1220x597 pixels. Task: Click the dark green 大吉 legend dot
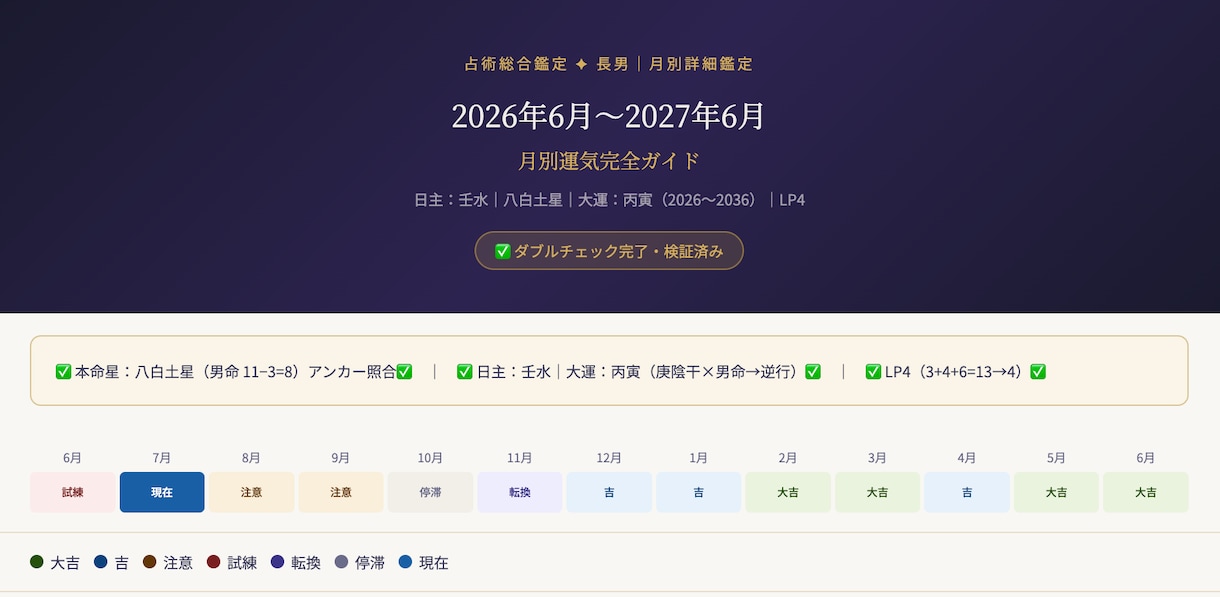pyautogui.click(x=37, y=562)
